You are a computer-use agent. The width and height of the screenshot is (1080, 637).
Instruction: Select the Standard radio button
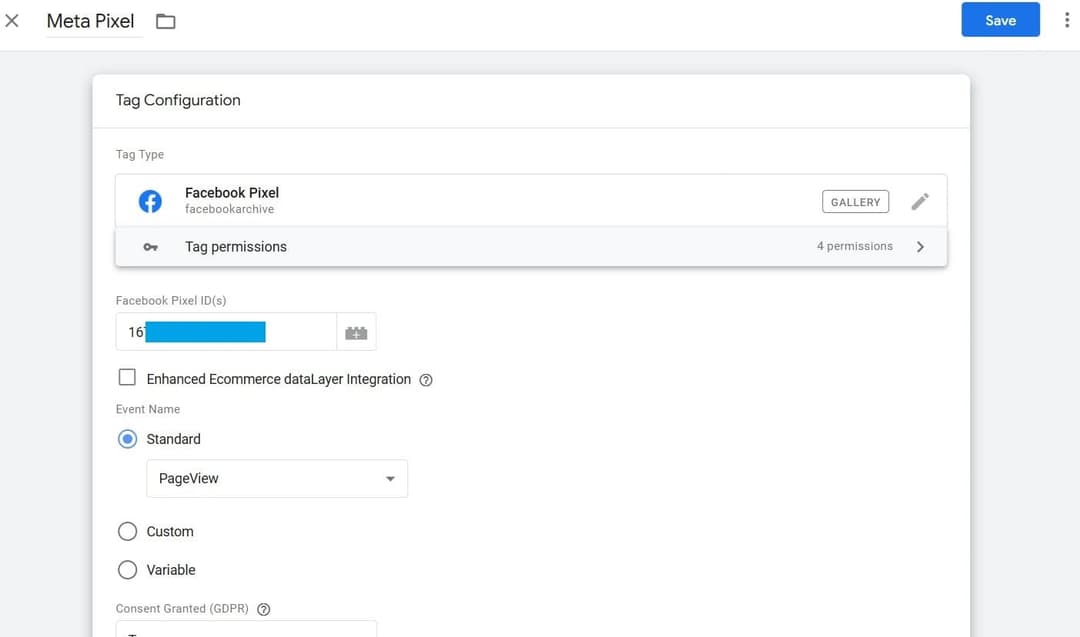[128, 438]
